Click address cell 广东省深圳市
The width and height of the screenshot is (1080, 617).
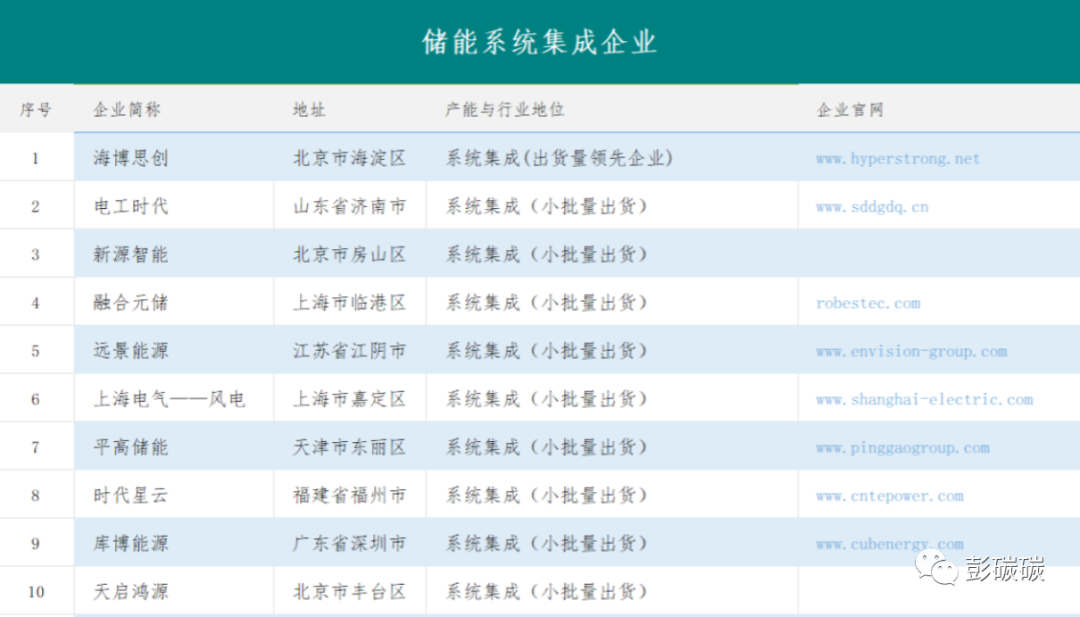[350, 544]
